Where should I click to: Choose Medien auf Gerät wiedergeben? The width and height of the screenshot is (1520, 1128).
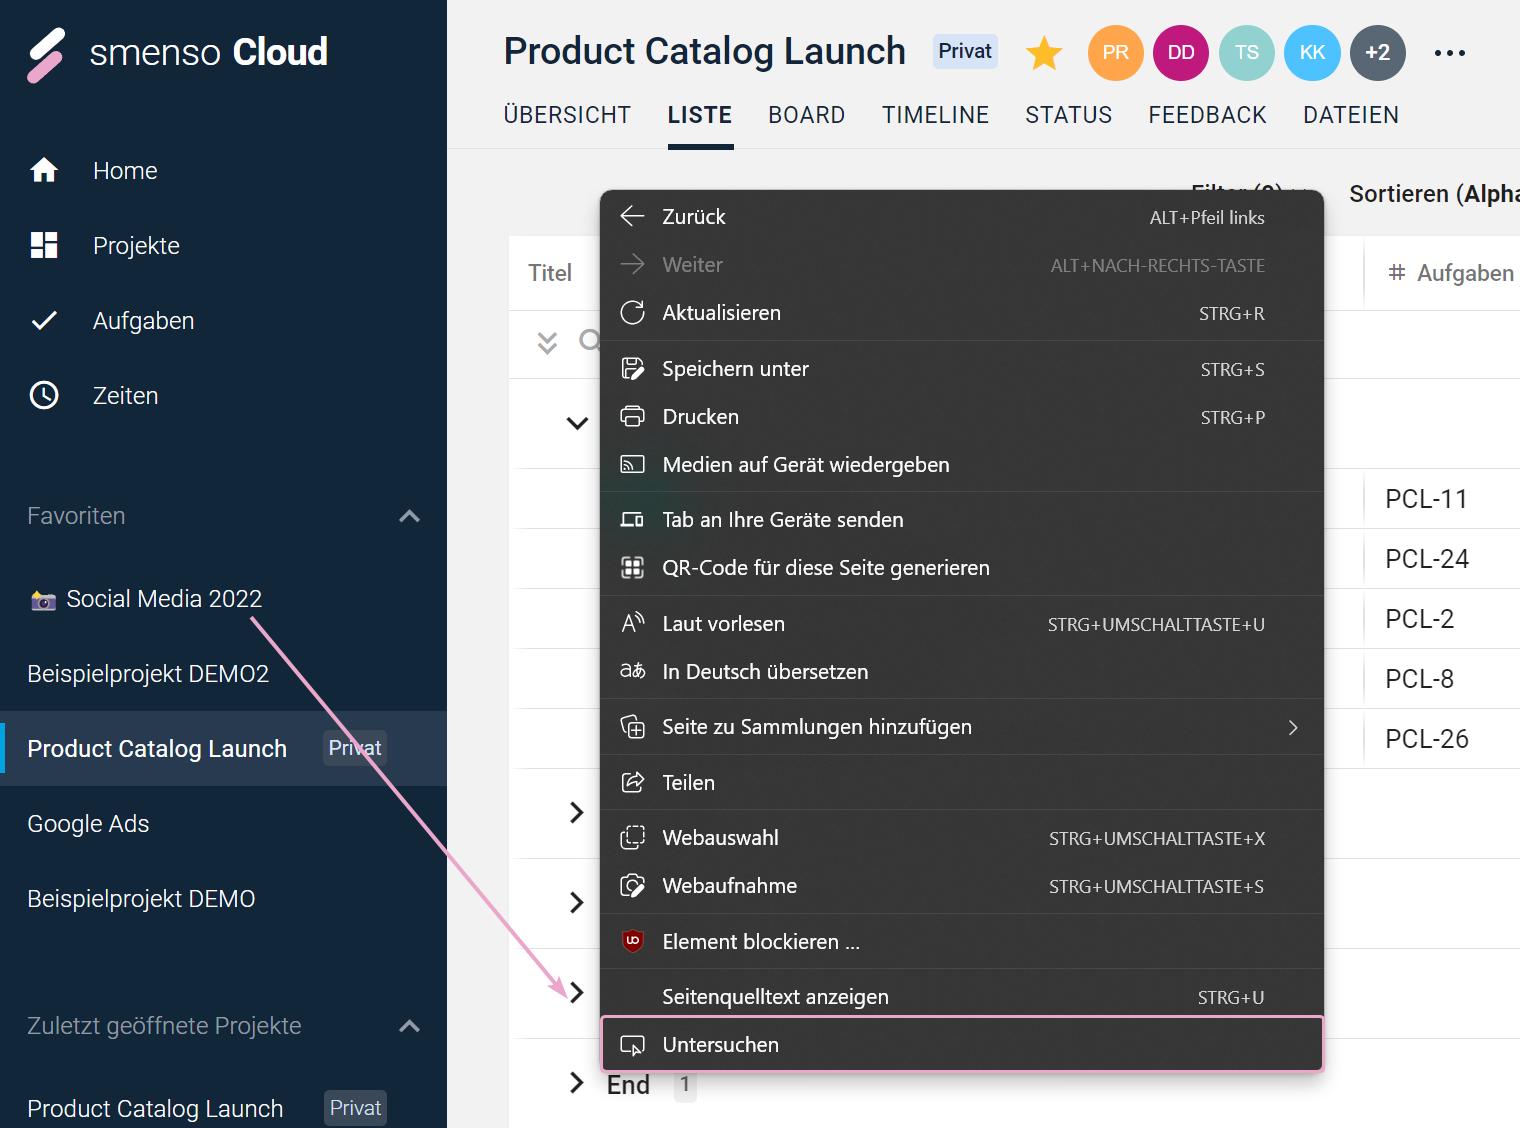[962, 464]
